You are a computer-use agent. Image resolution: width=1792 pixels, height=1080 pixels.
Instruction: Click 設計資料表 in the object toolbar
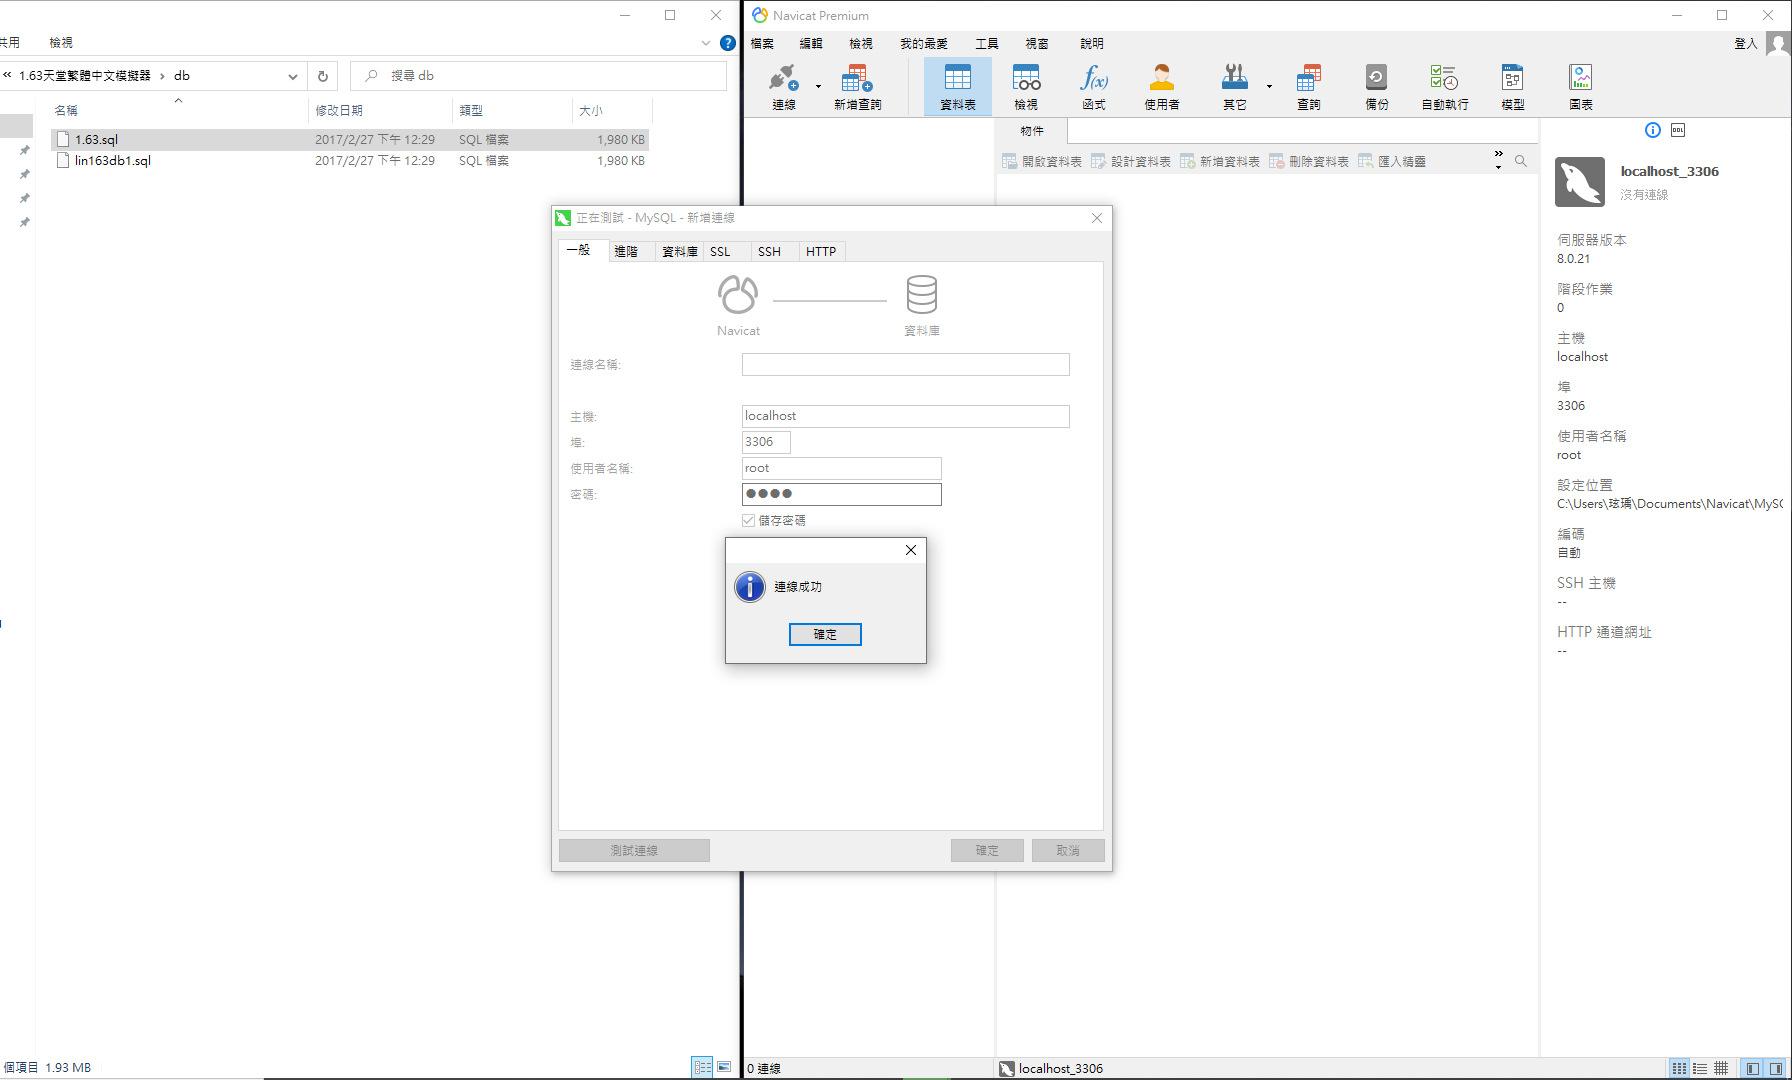pos(1131,161)
